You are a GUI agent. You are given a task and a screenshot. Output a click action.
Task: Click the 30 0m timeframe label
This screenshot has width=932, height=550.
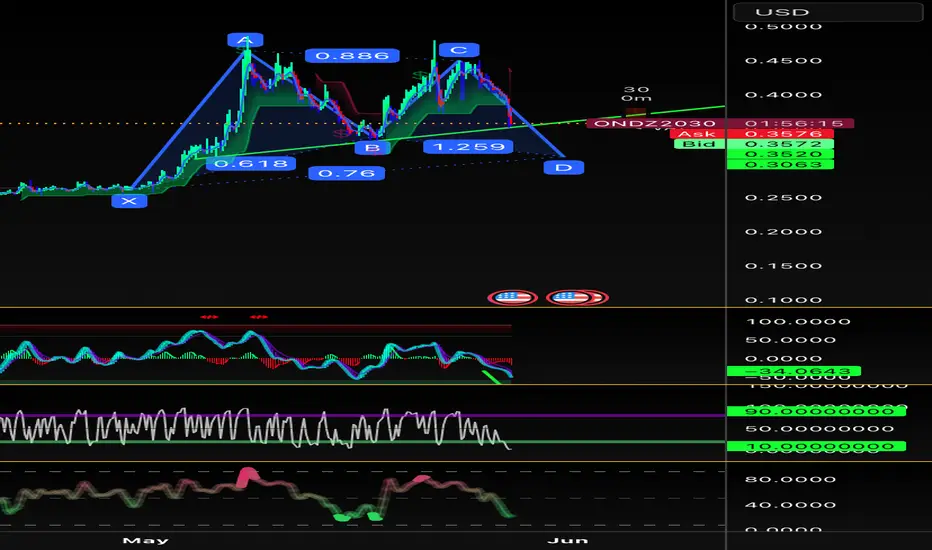(x=637, y=94)
